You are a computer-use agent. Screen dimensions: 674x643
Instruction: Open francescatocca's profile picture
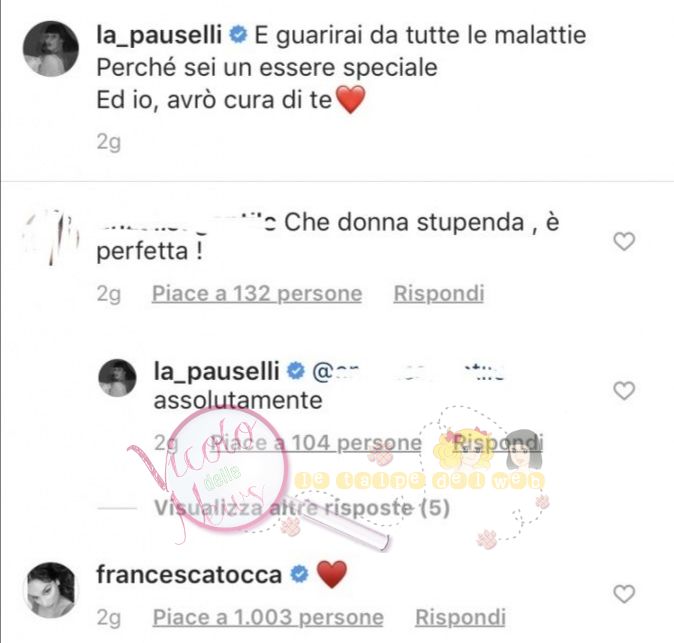coord(51,590)
